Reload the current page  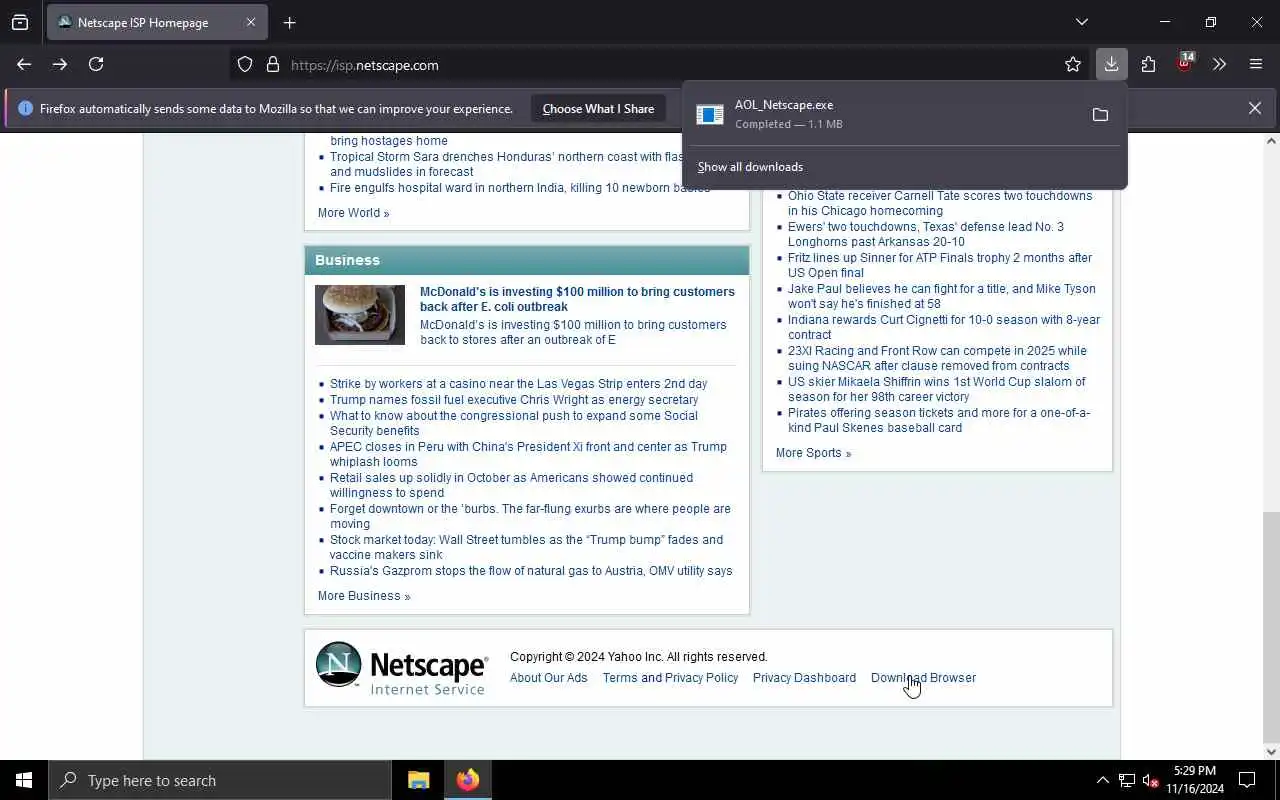point(96,64)
